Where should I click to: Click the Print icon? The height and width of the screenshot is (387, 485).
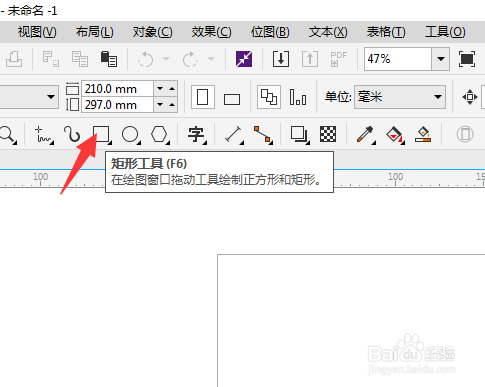tap(14, 59)
